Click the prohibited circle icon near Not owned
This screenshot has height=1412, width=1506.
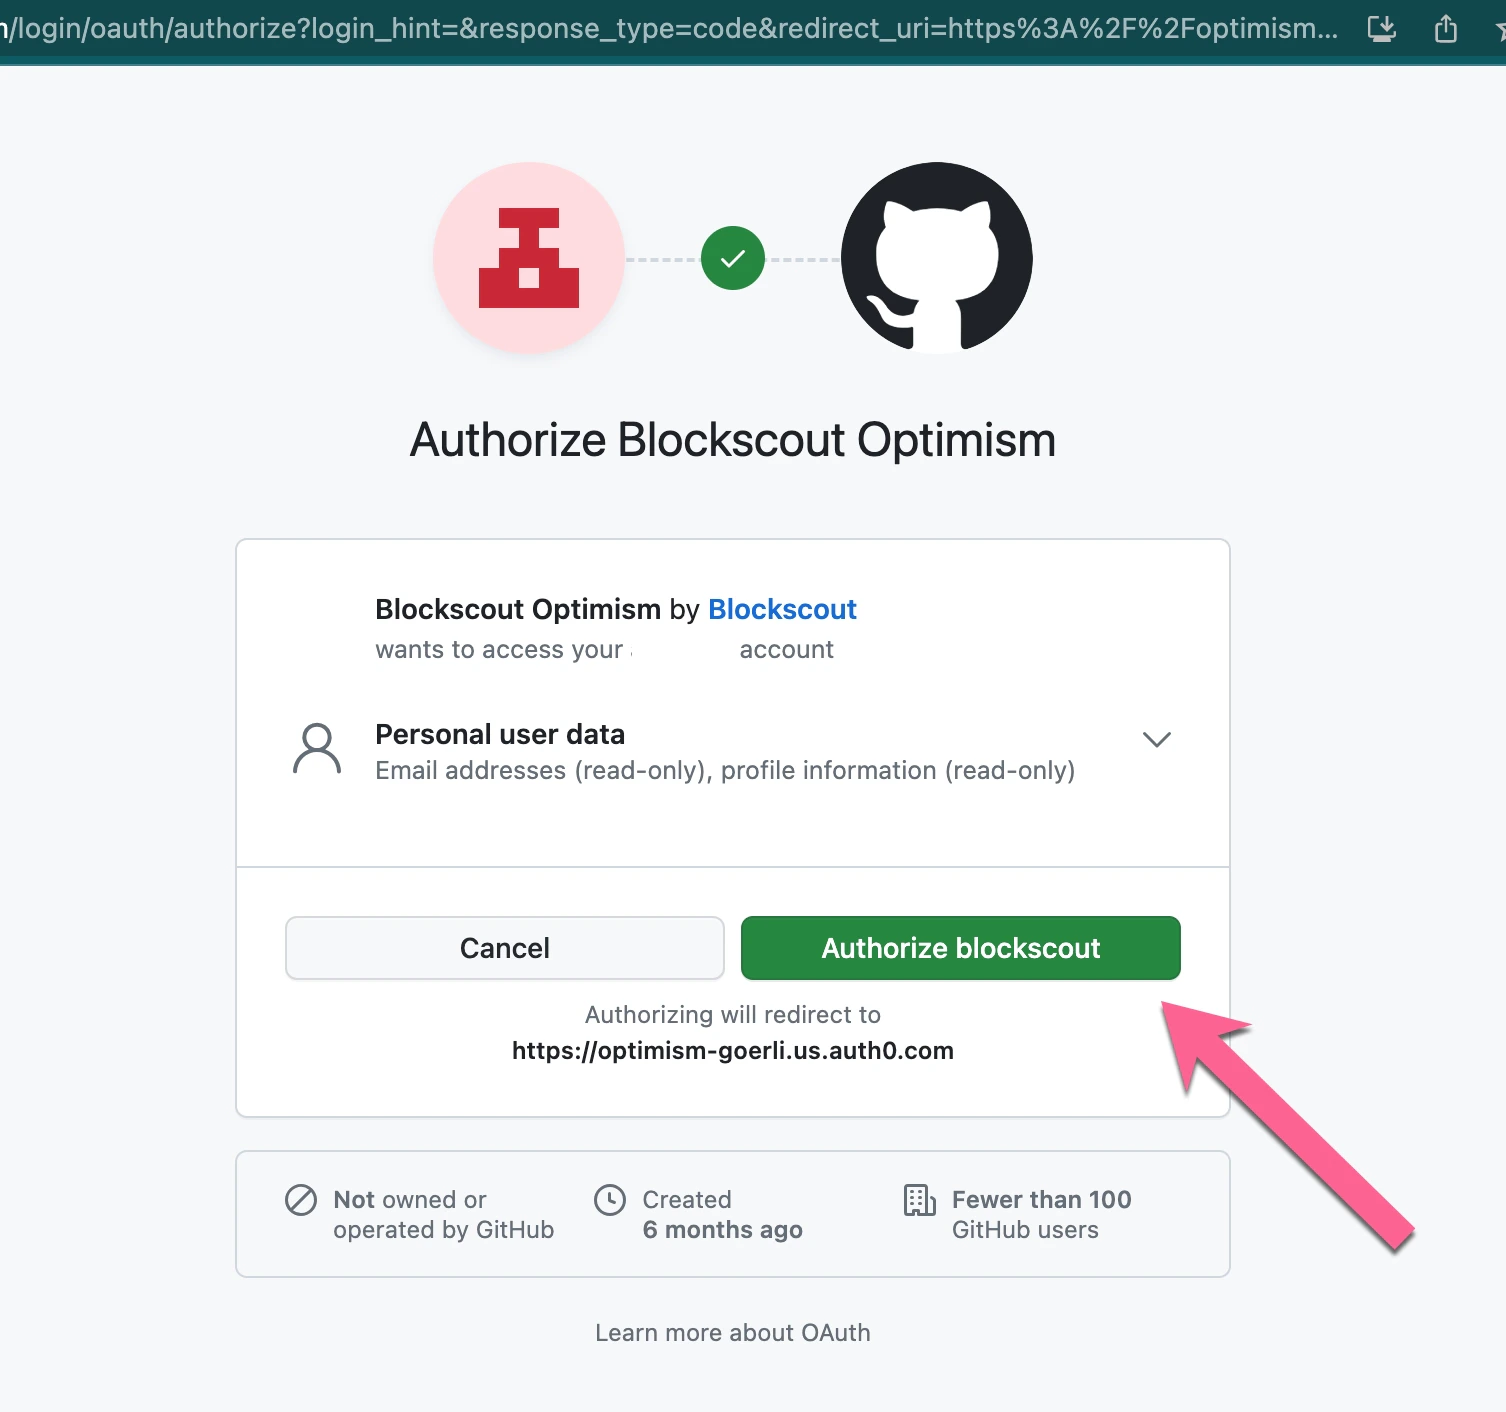(x=301, y=1200)
